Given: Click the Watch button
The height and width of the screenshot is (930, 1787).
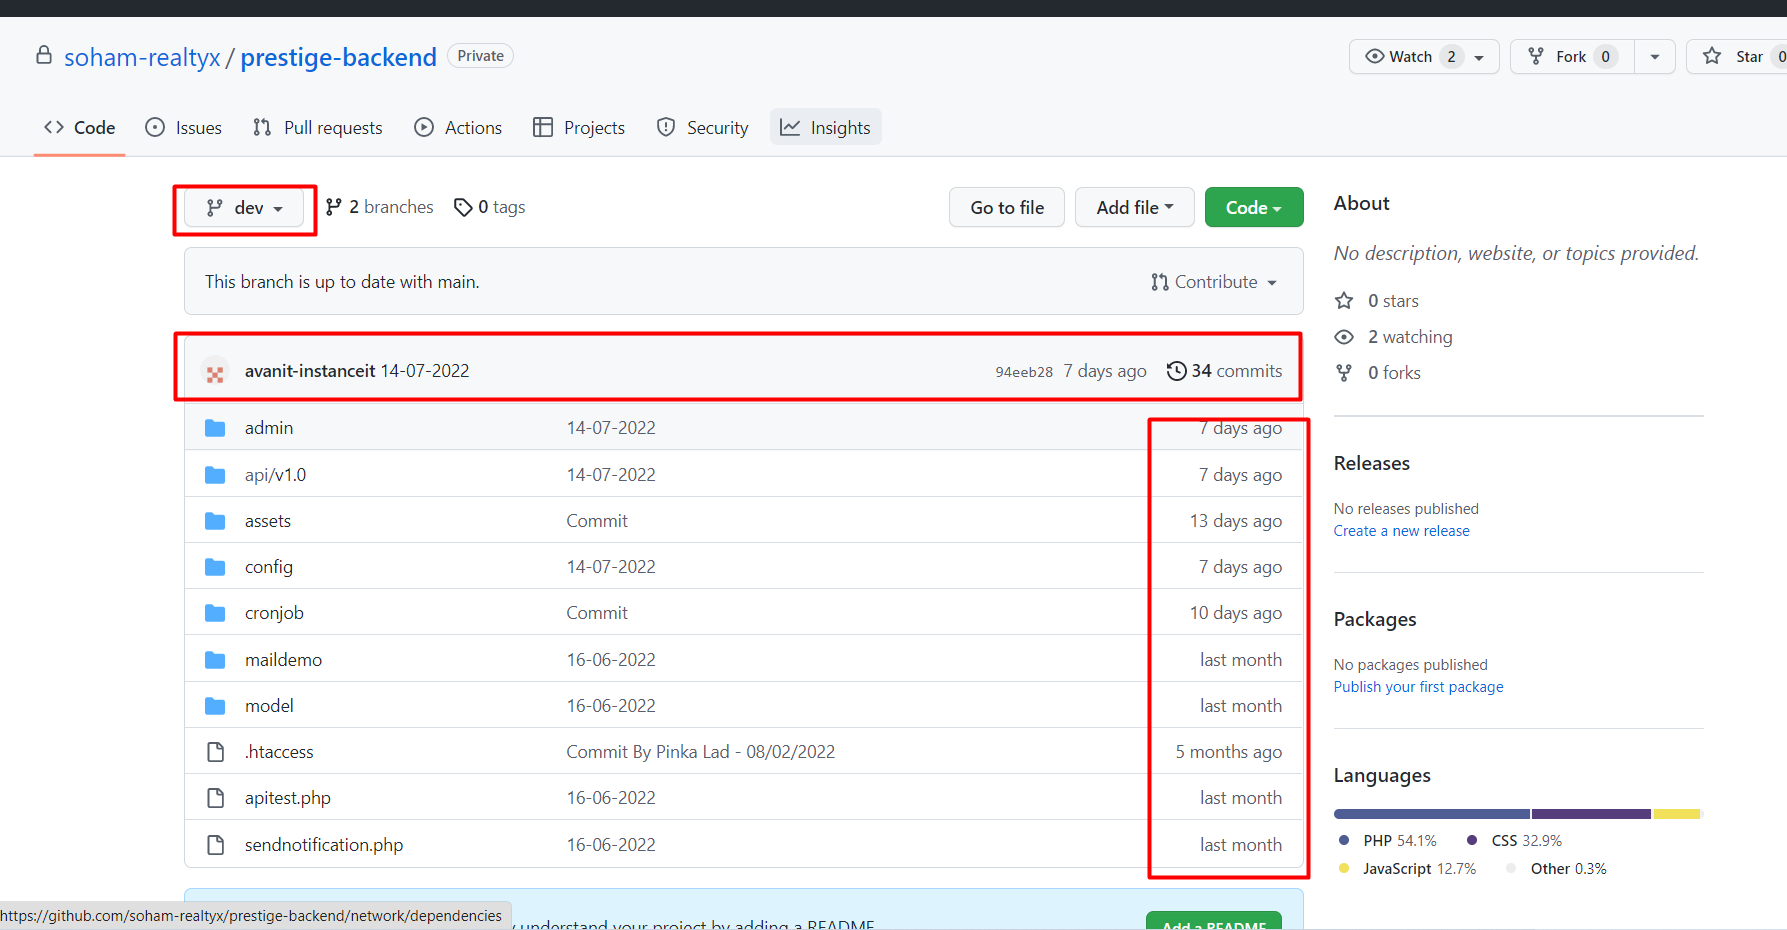Looking at the screenshot, I should [1424, 57].
